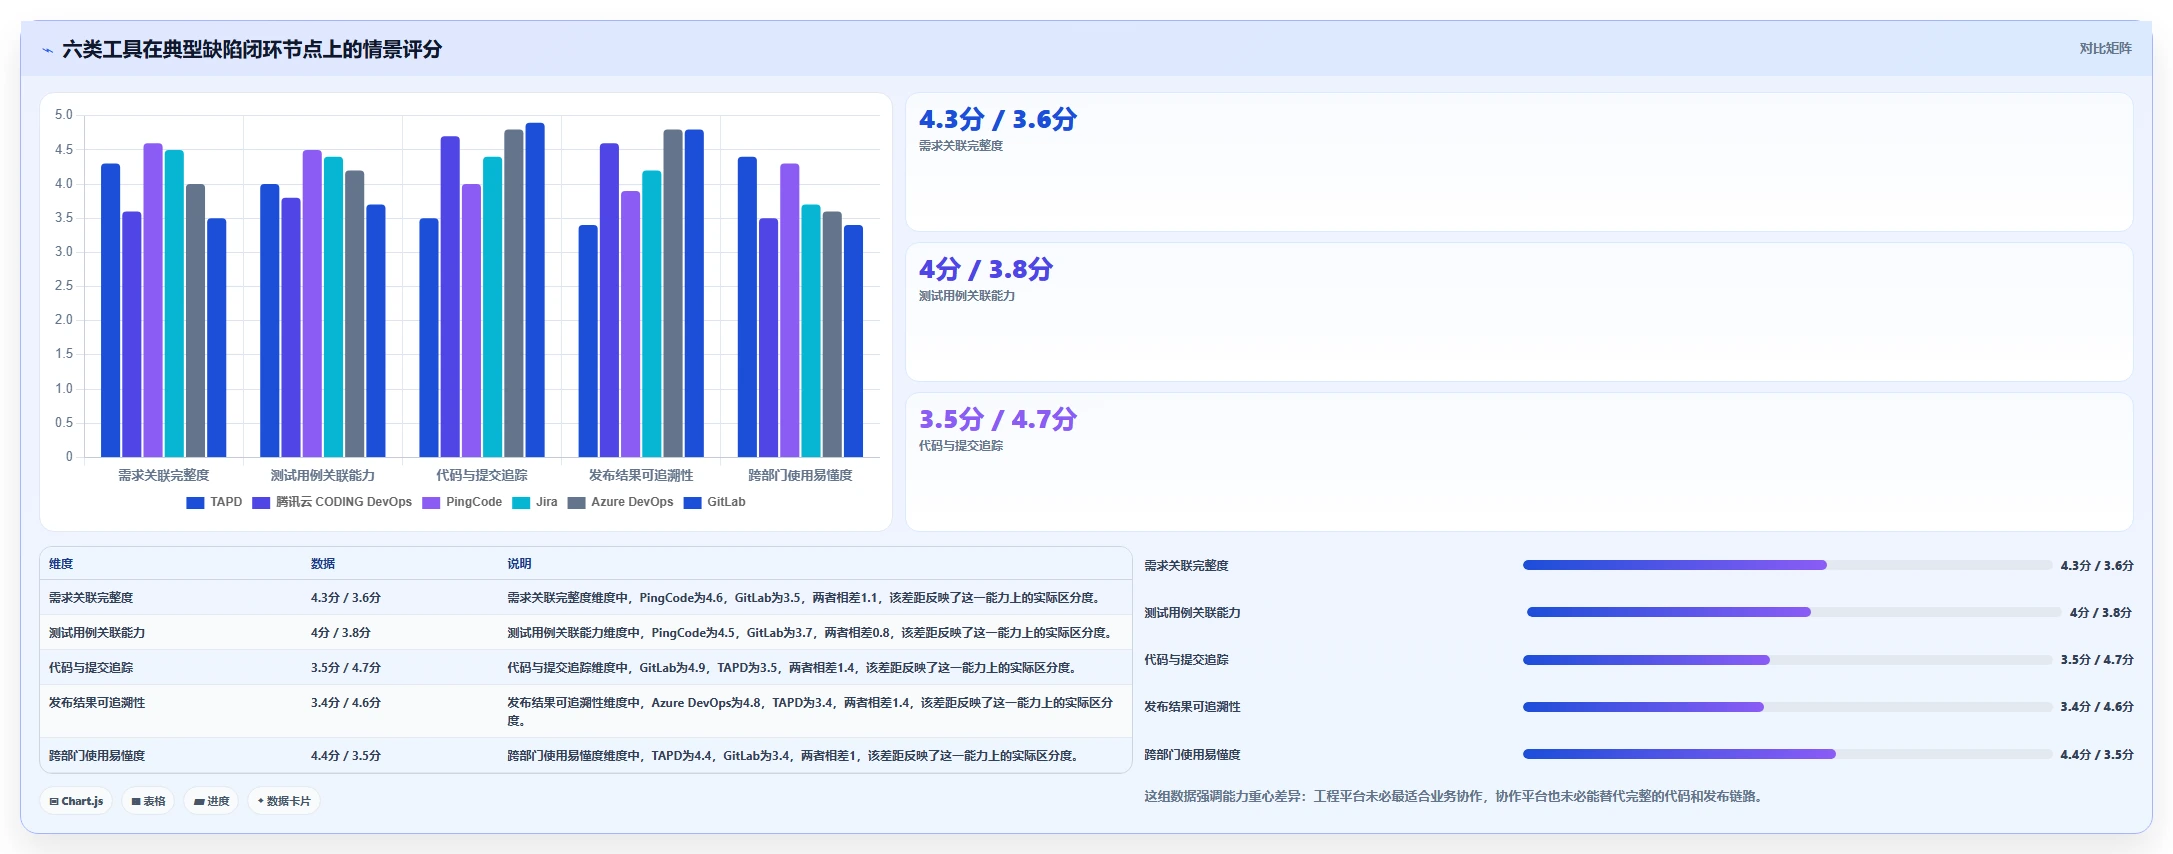Toggle the Azure DevOps legend entry

[620, 502]
